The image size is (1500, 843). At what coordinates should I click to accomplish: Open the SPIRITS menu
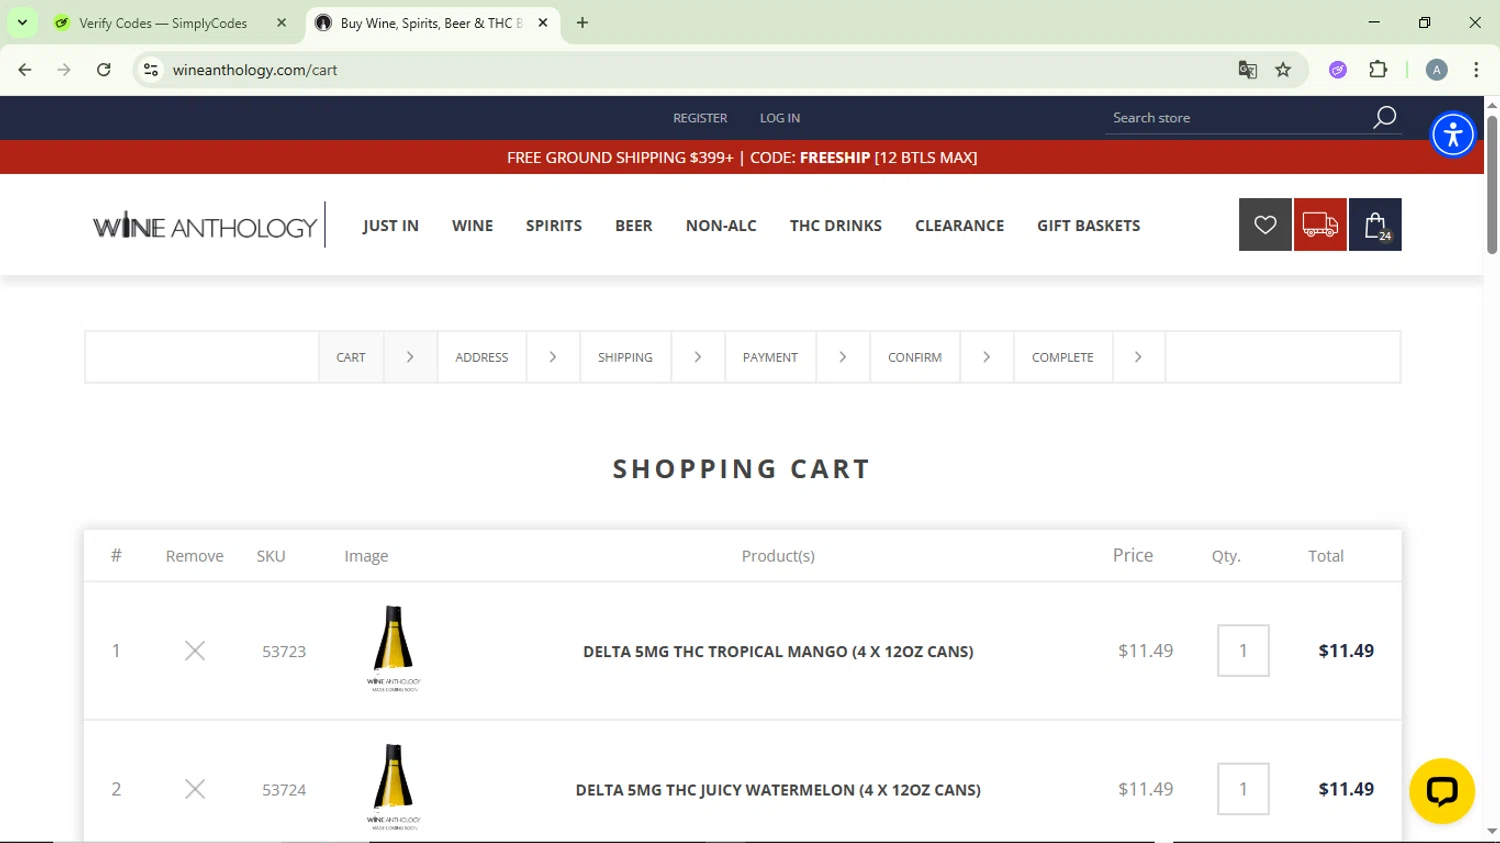(554, 226)
